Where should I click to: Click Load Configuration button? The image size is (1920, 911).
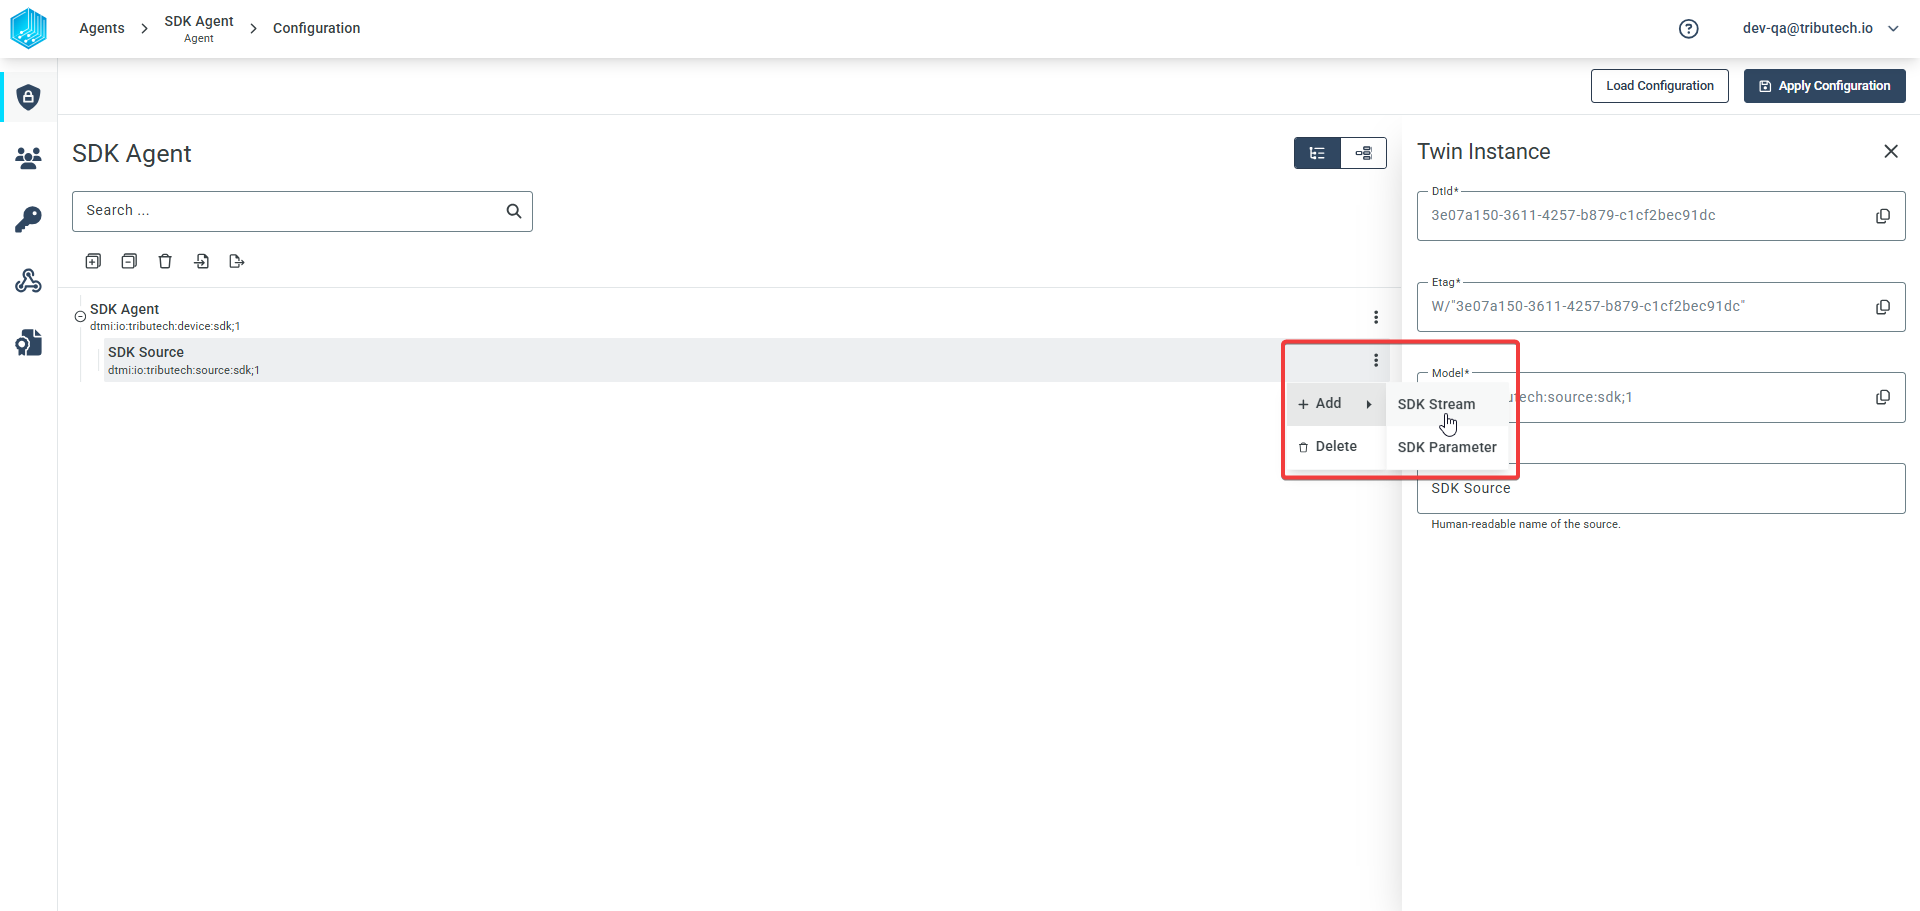coord(1660,86)
